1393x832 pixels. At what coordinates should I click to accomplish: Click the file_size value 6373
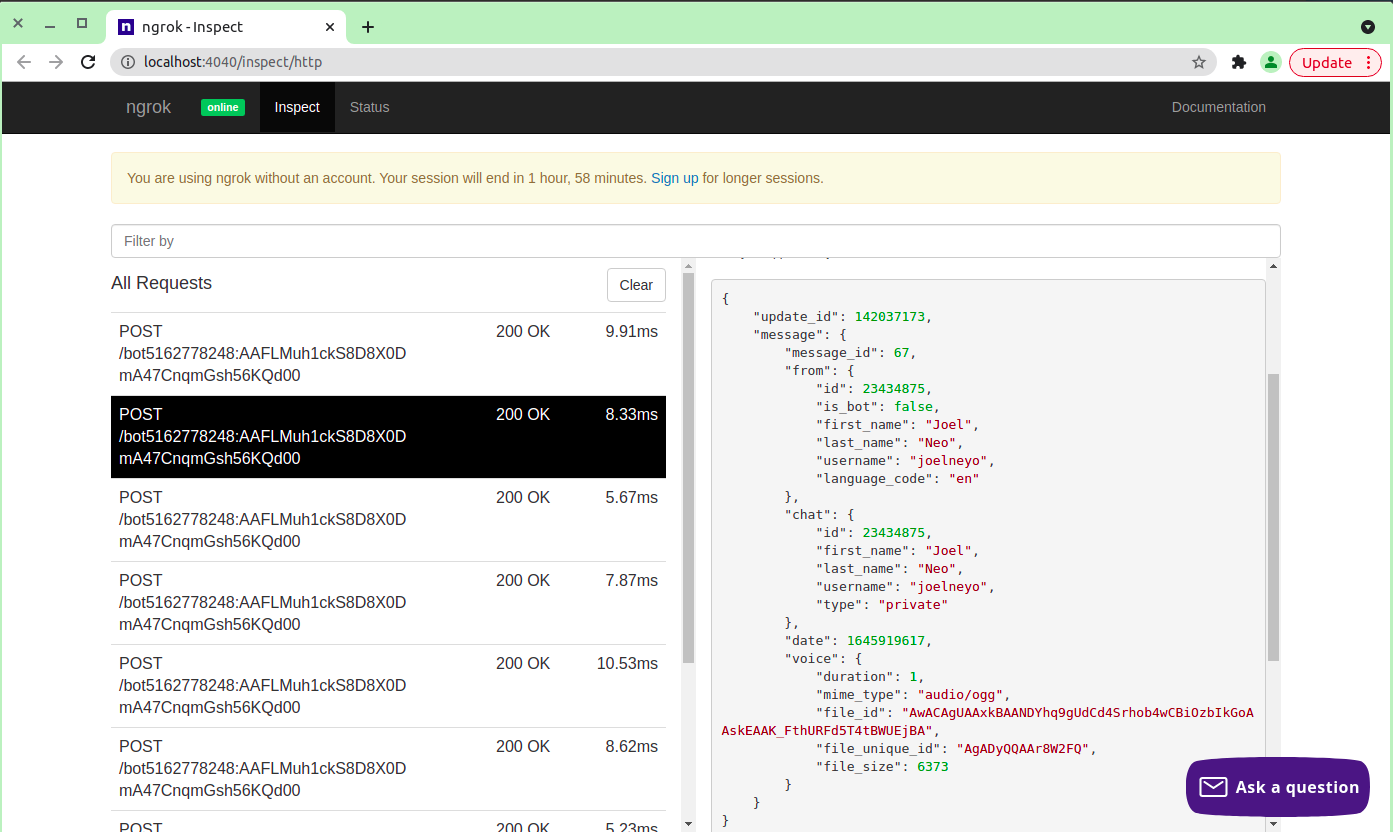pyautogui.click(x=932, y=766)
